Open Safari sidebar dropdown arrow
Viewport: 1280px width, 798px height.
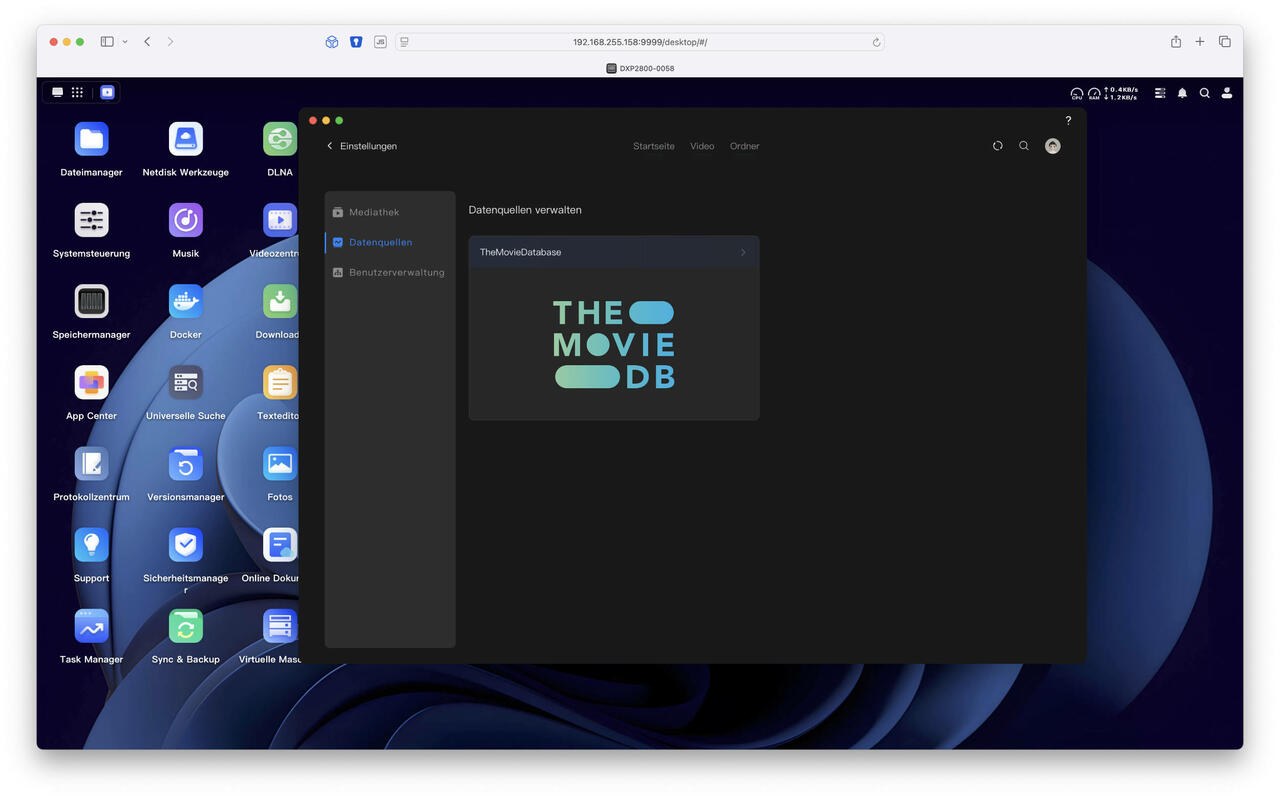125,42
